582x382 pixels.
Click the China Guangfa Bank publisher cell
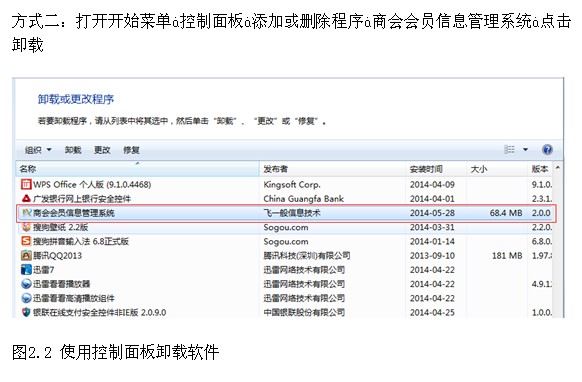pyautogui.click(x=304, y=199)
